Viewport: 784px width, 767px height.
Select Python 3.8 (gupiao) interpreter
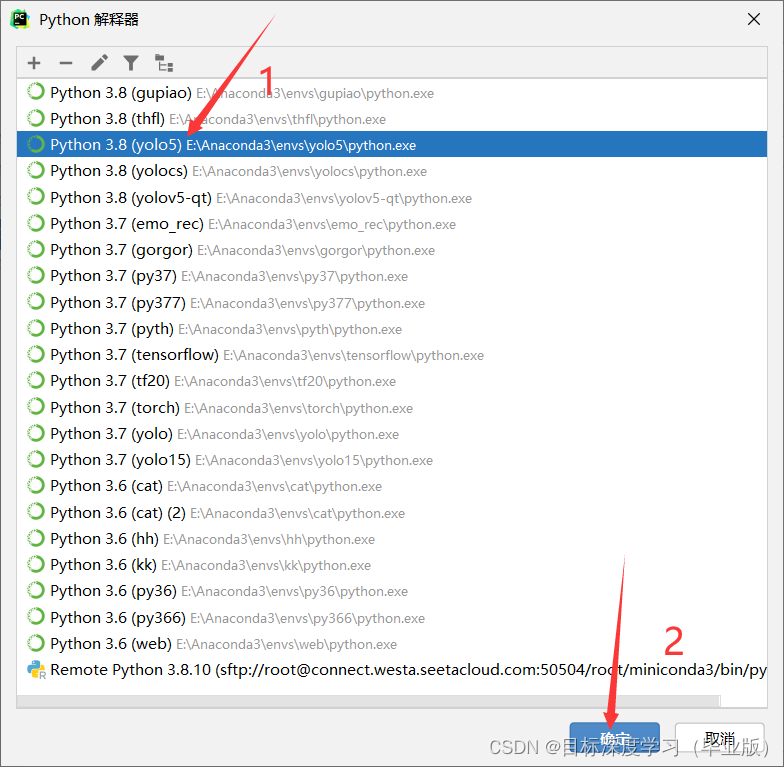click(x=392, y=92)
